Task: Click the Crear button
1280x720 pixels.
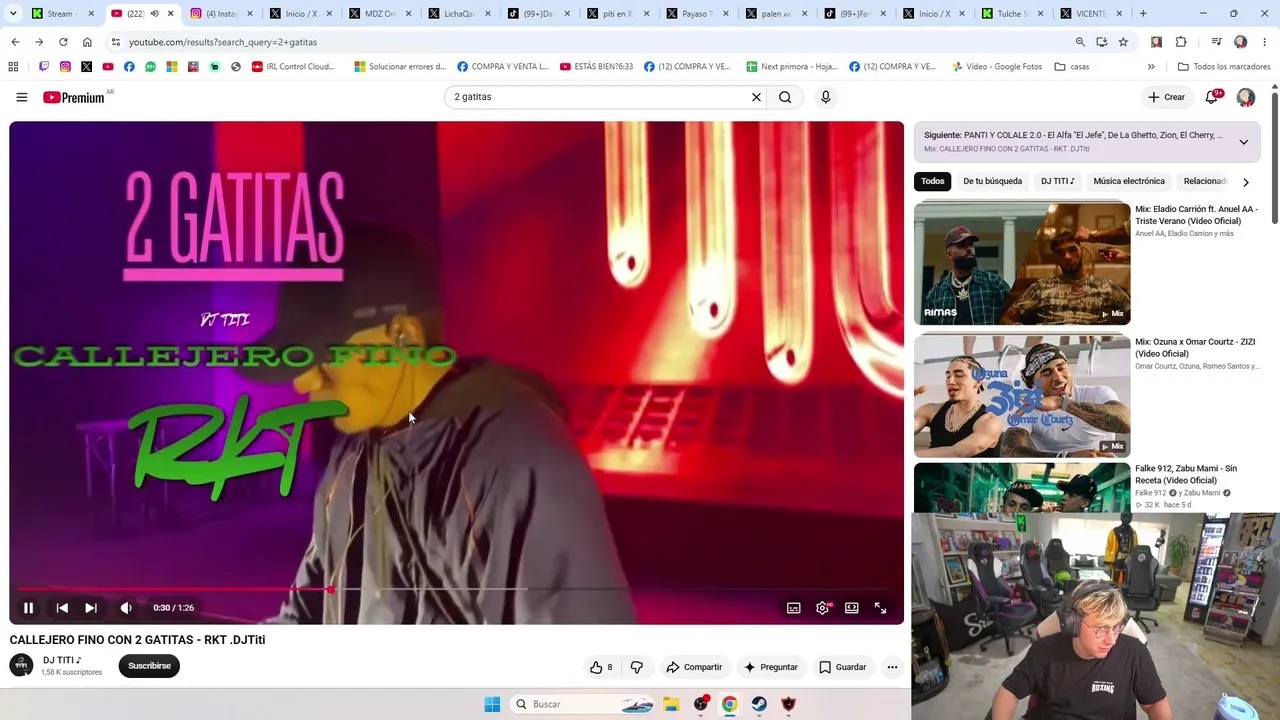Action: point(1166,97)
